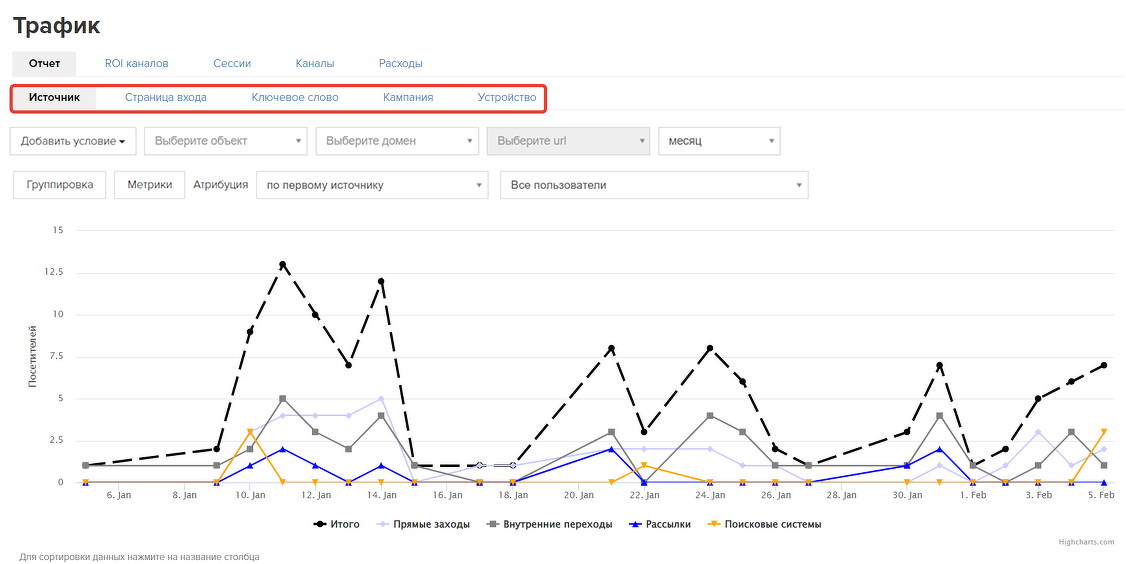
Task: Expand the Все пользователи dropdown
Action: [654, 185]
